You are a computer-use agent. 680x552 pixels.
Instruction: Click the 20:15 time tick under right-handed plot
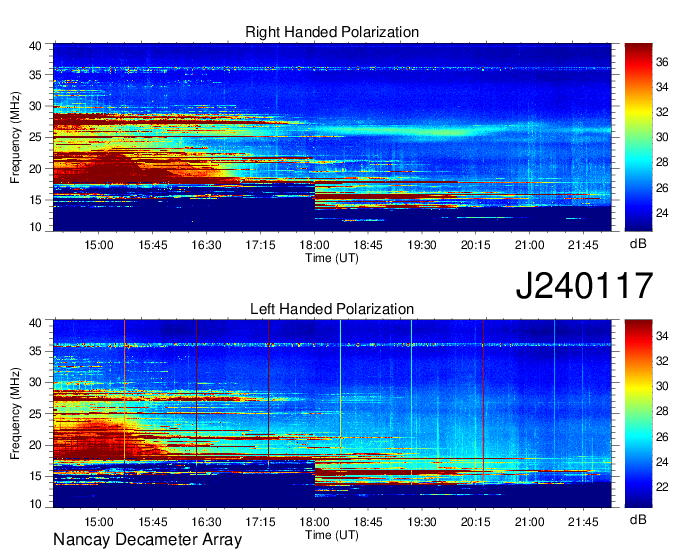(475, 245)
